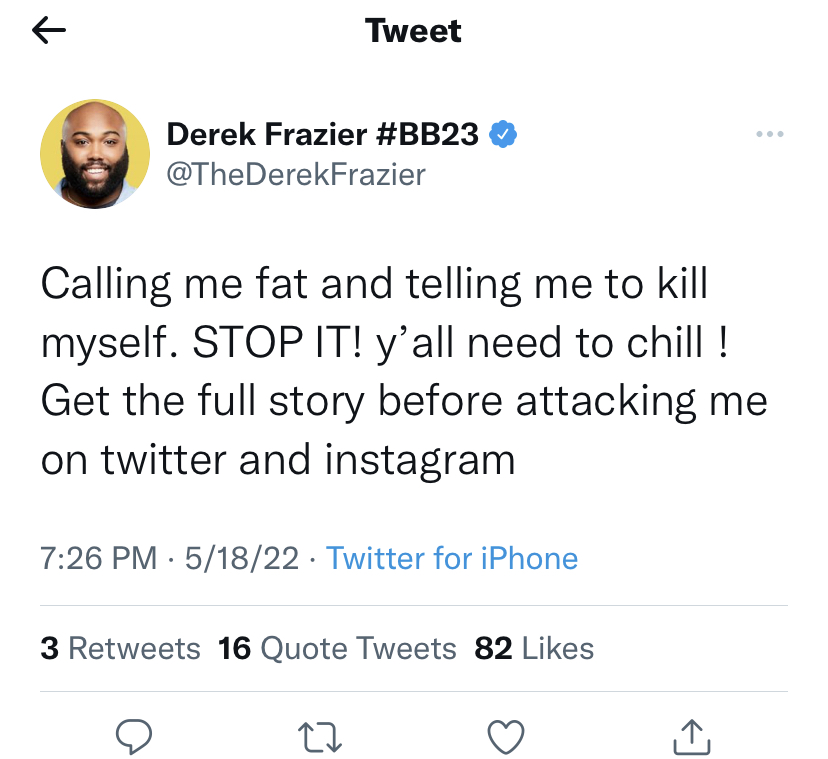This screenshot has width=828, height=759.
Task: Retweet using the retweet arrows icon
Action: (x=320, y=737)
